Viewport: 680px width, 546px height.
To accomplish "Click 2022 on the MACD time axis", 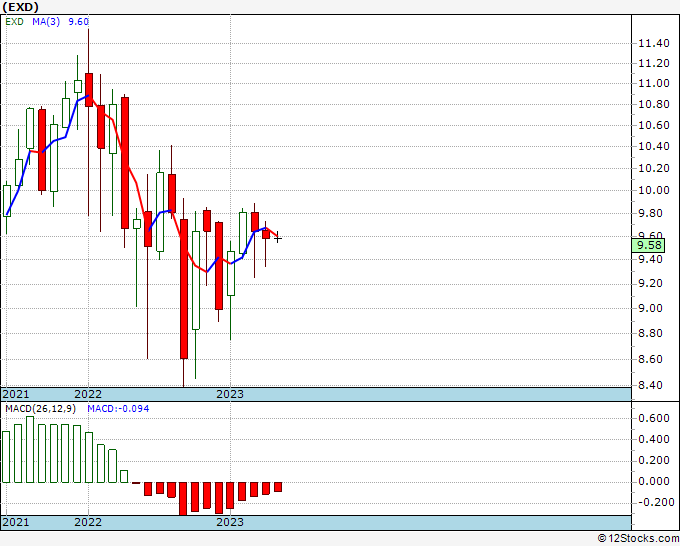I will [88, 522].
